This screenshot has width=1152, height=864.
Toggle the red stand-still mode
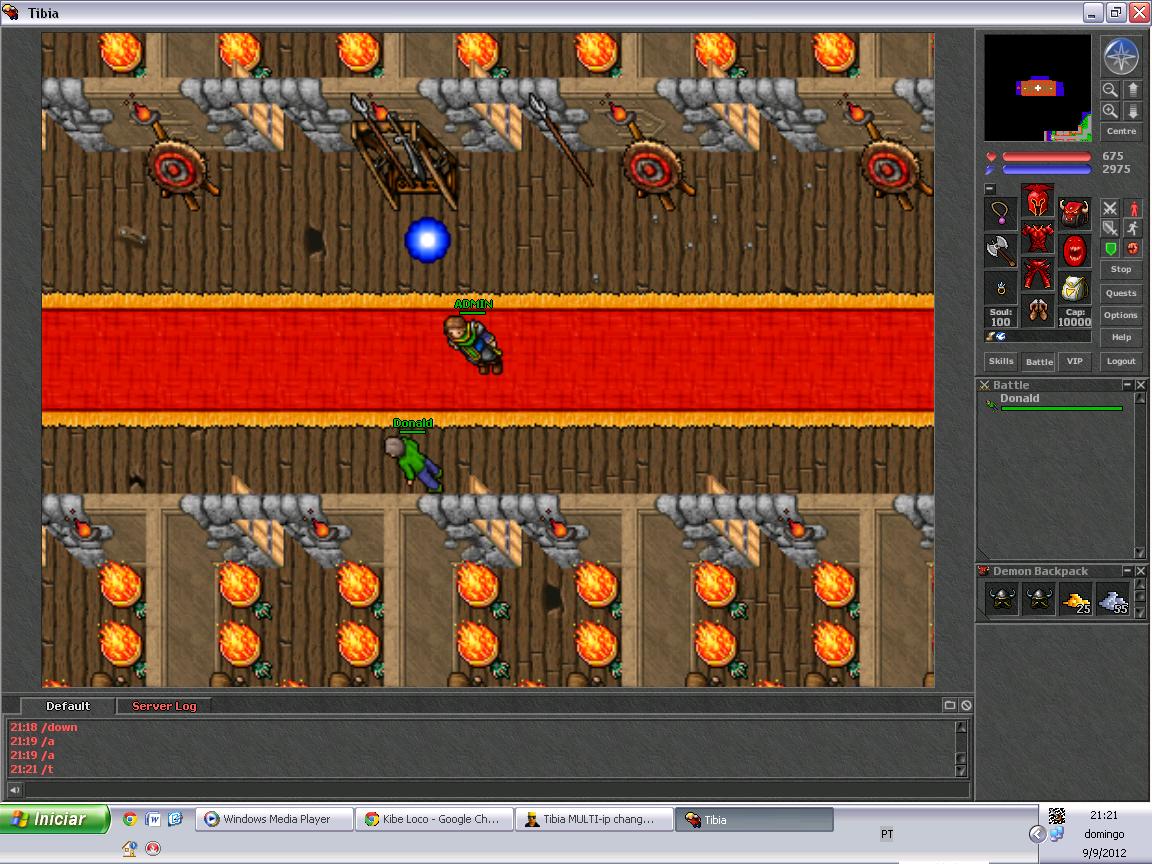[1133, 209]
